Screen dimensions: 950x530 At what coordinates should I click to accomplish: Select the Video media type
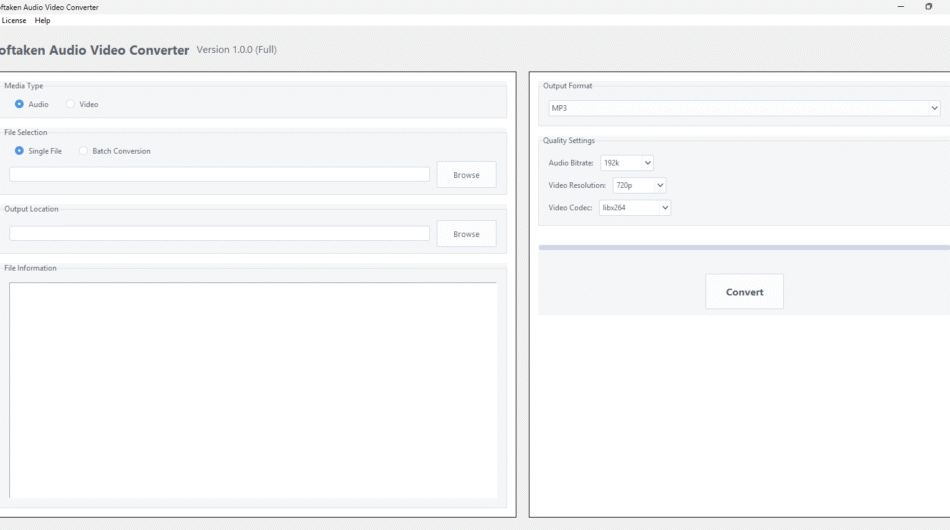[x=71, y=104]
